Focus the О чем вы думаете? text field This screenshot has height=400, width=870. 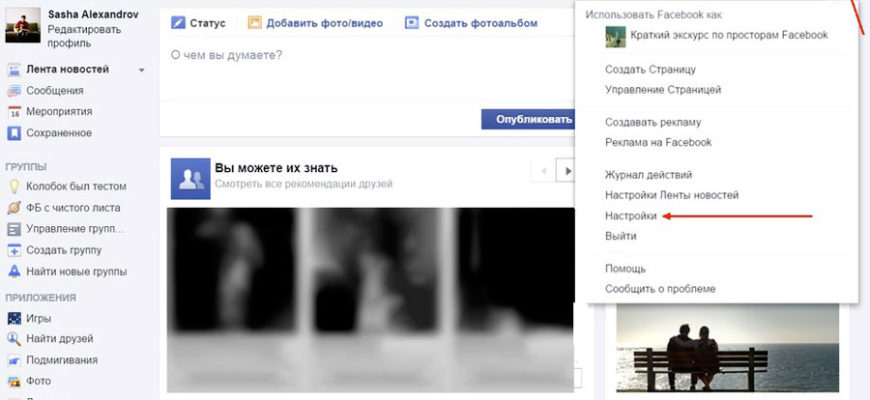(x=367, y=69)
